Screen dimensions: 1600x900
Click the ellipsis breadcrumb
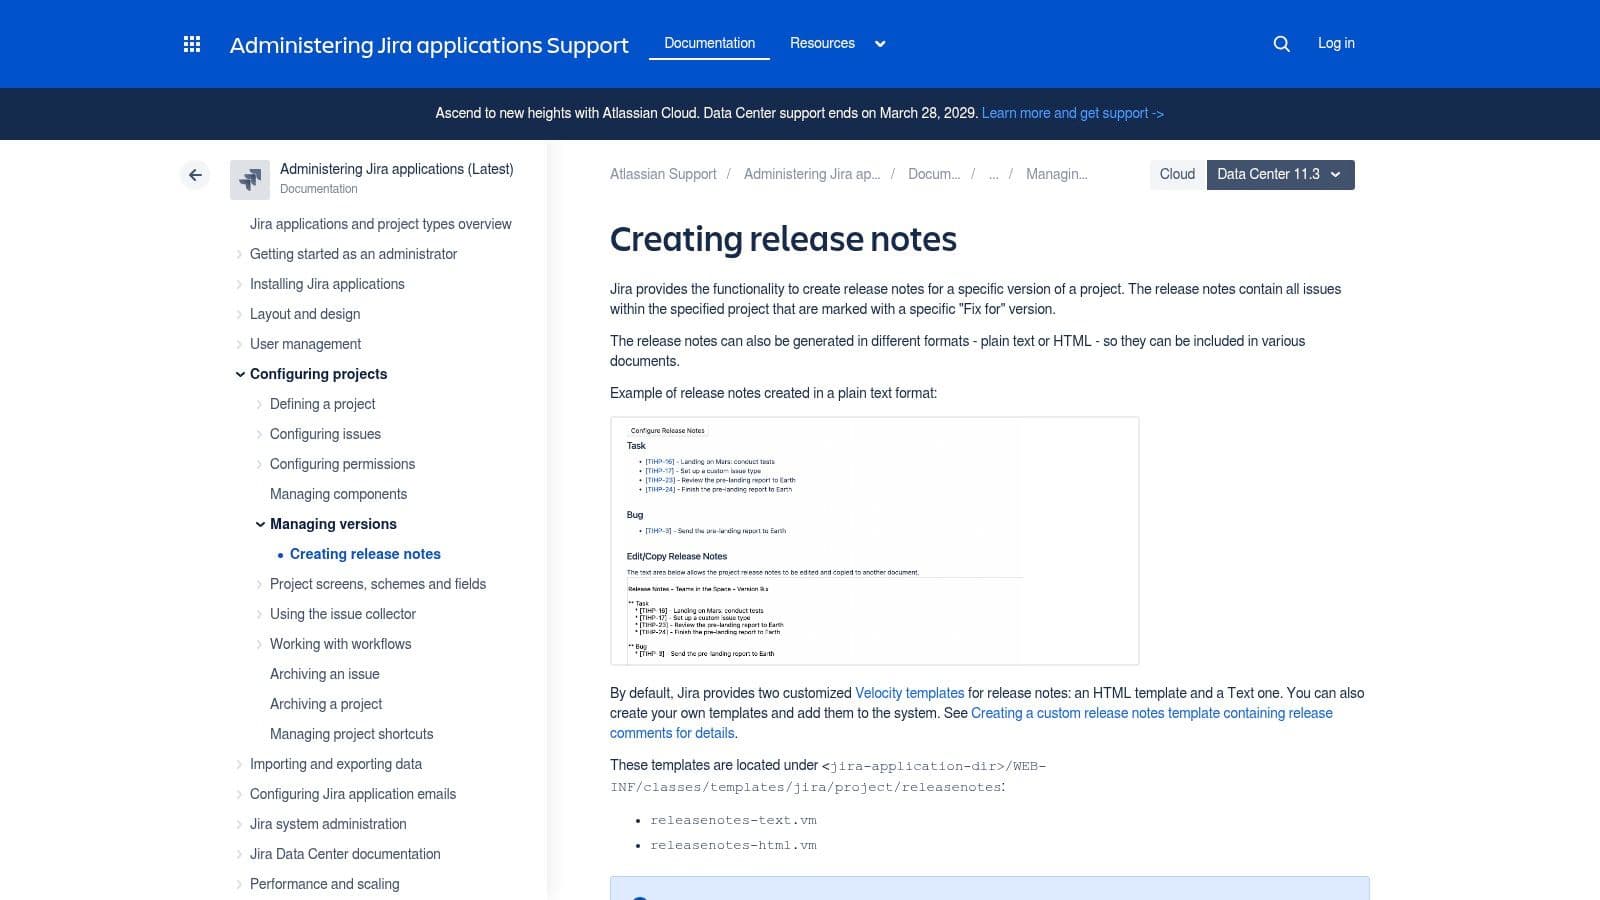point(993,174)
